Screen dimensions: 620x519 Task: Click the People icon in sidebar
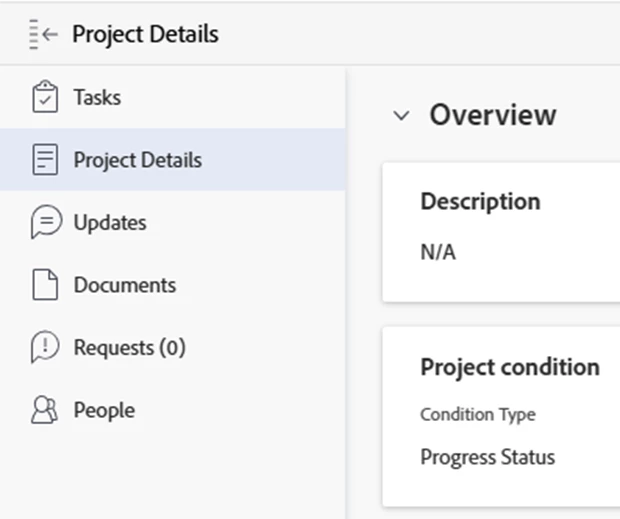[x=46, y=410]
